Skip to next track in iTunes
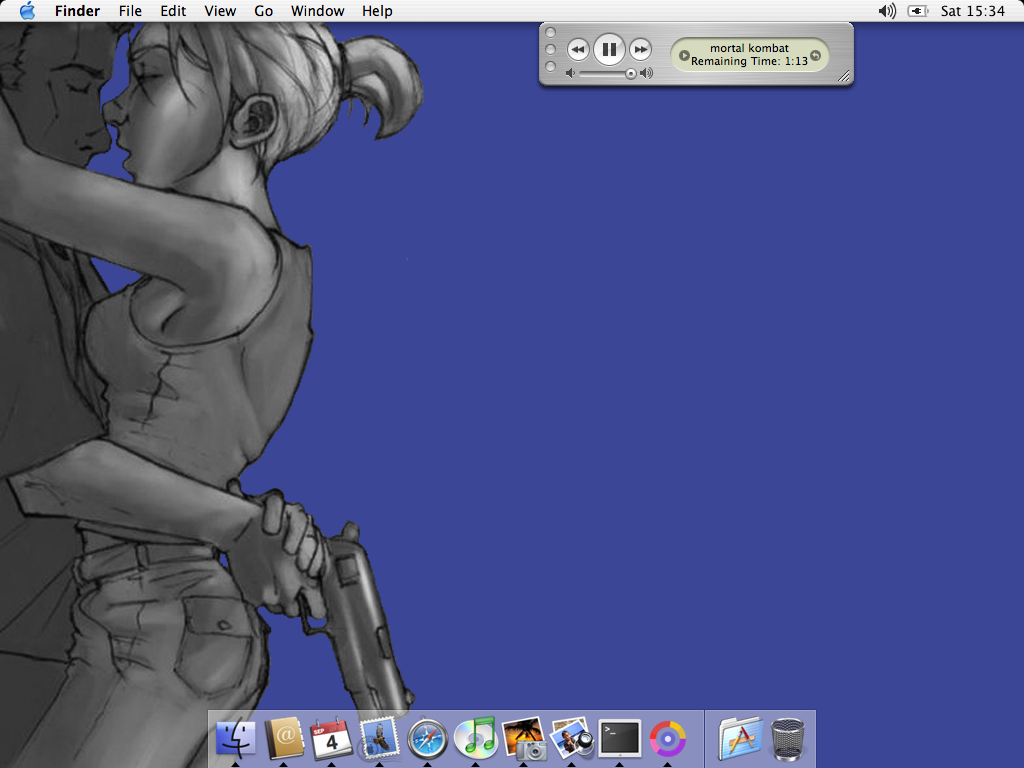 (641, 50)
